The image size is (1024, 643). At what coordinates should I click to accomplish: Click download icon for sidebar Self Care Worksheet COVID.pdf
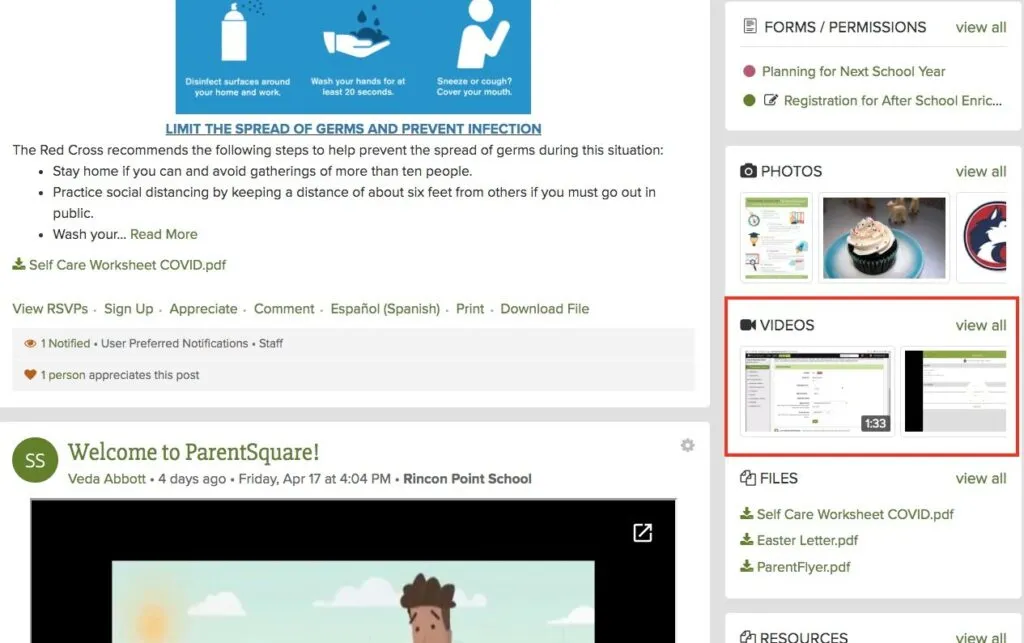point(746,513)
